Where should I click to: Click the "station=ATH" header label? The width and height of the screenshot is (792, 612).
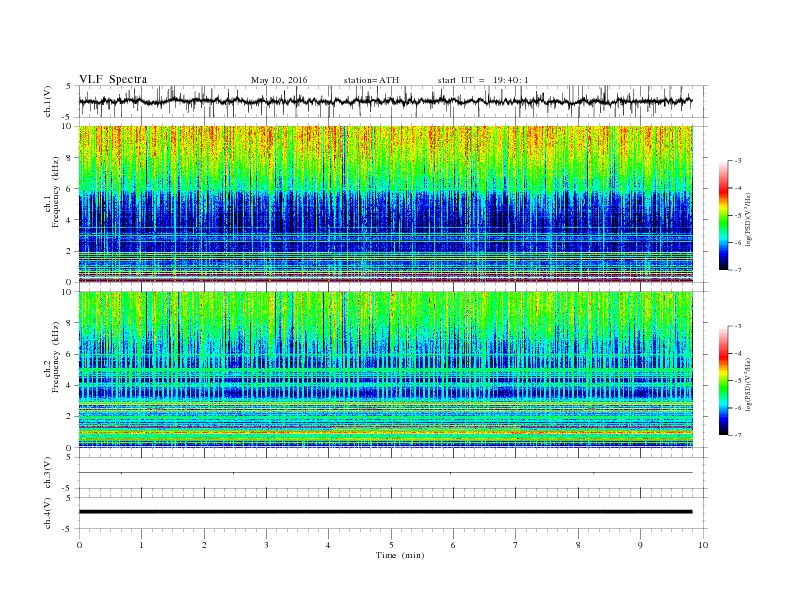tap(371, 80)
